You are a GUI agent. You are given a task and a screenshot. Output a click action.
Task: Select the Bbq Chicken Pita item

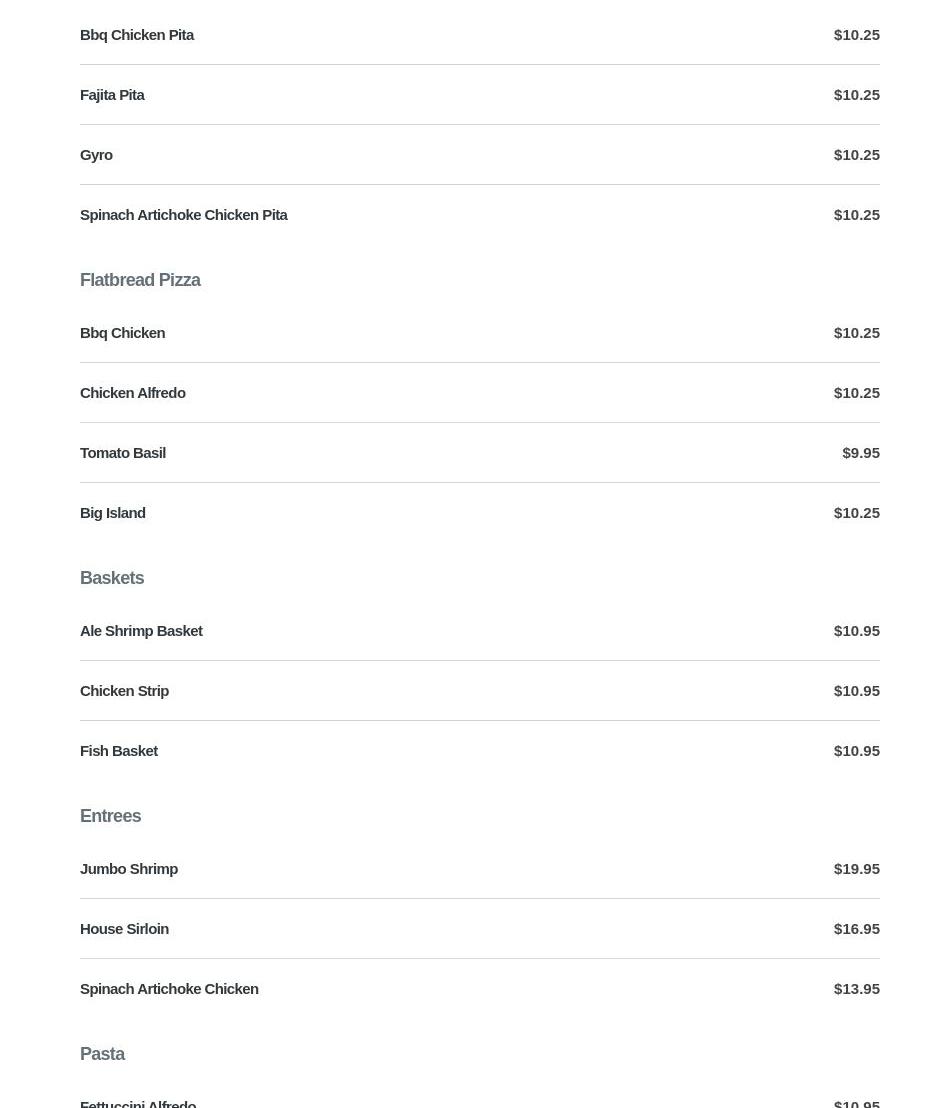[x=137, y=35]
